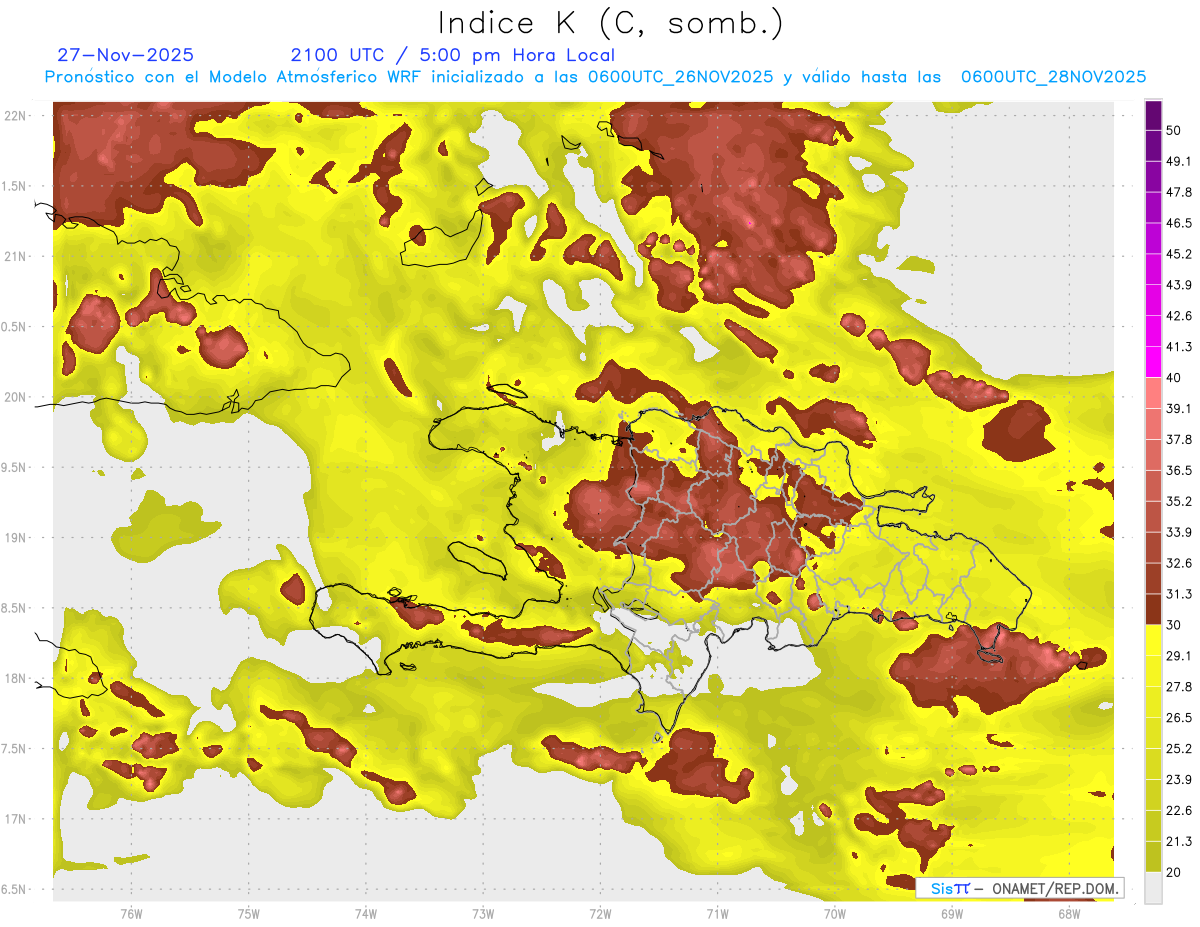Click the 75W longitude label
1200x927 pixels.
click(248, 914)
